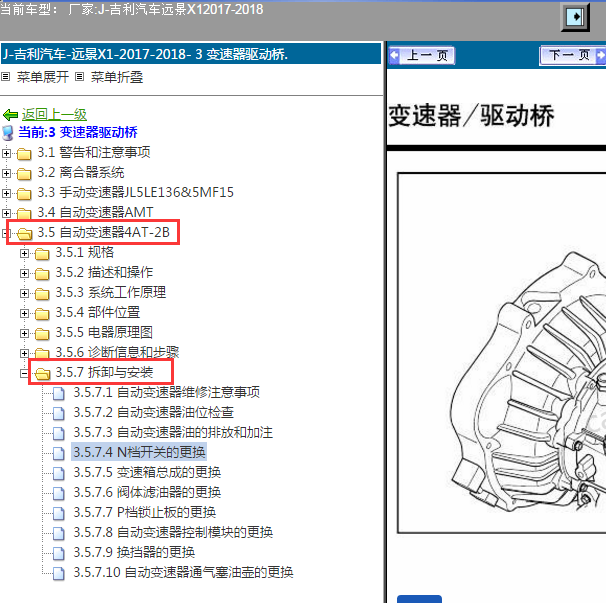Viewport: 606px width, 603px height.
Task: Click the green back arrow icon
Action: [10, 115]
